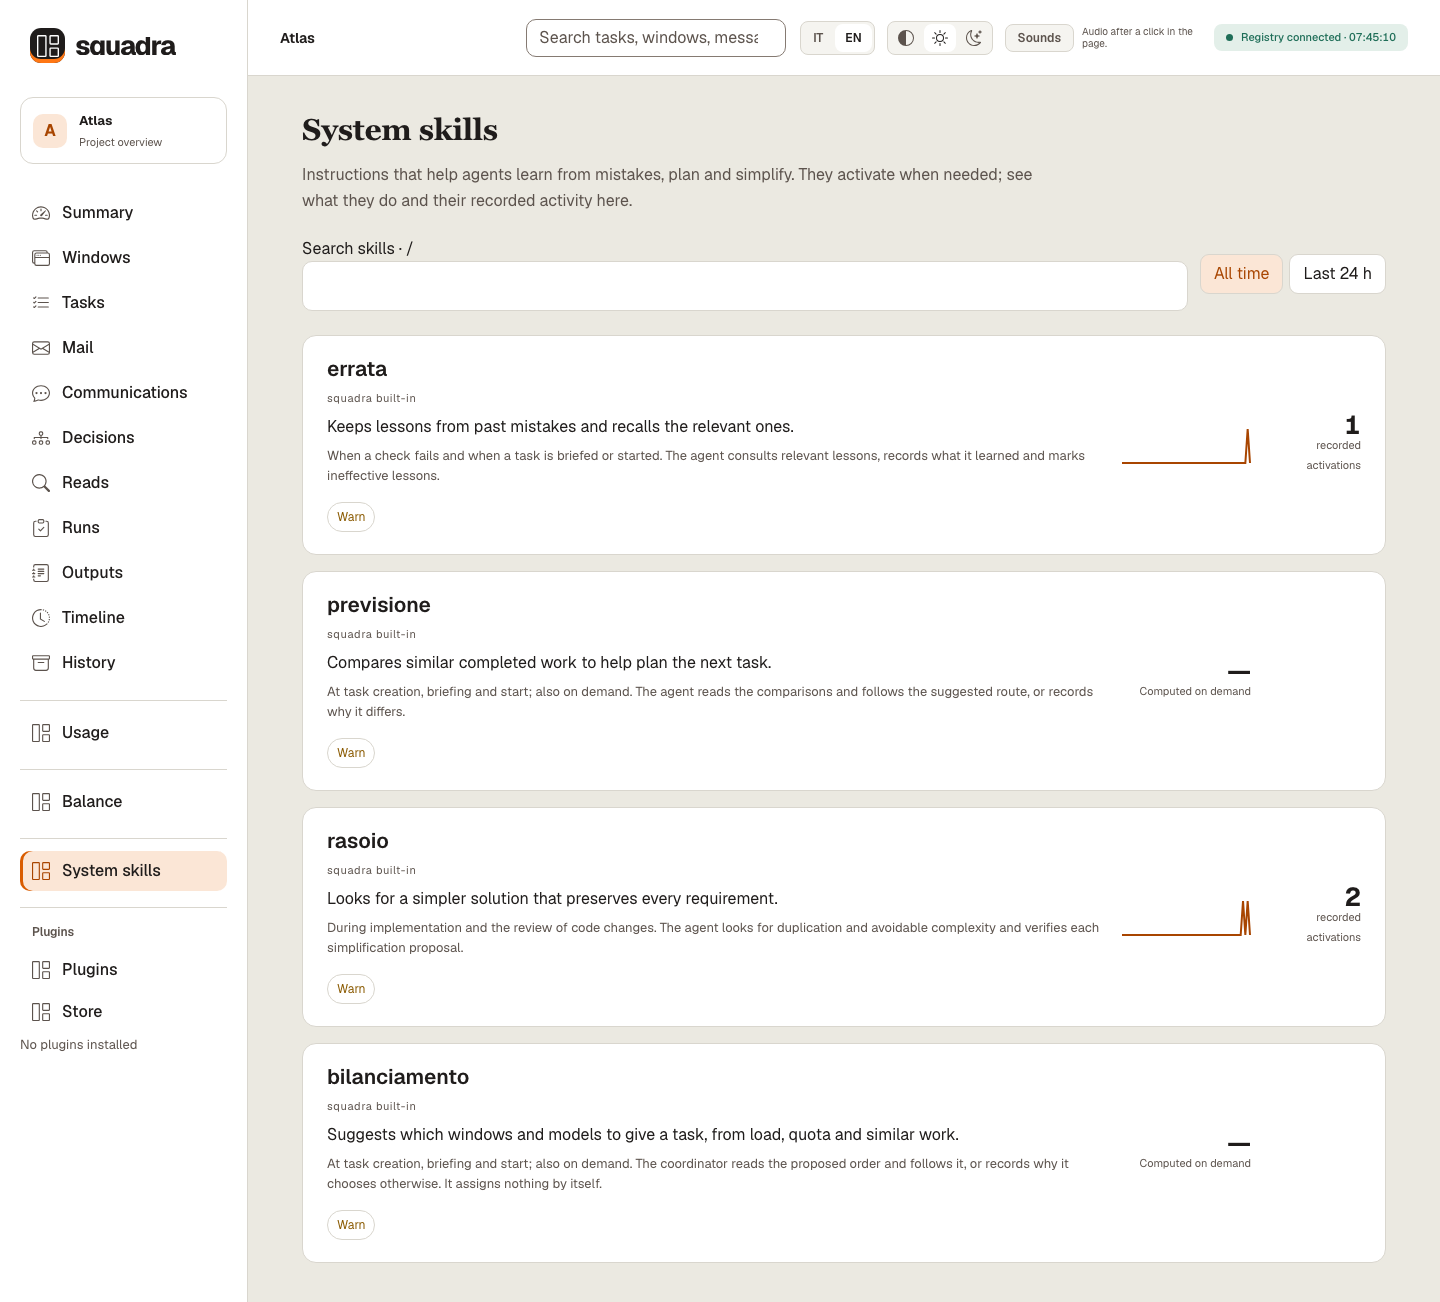
Task: Open the Atlas project overview selector
Action: click(123, 131)
